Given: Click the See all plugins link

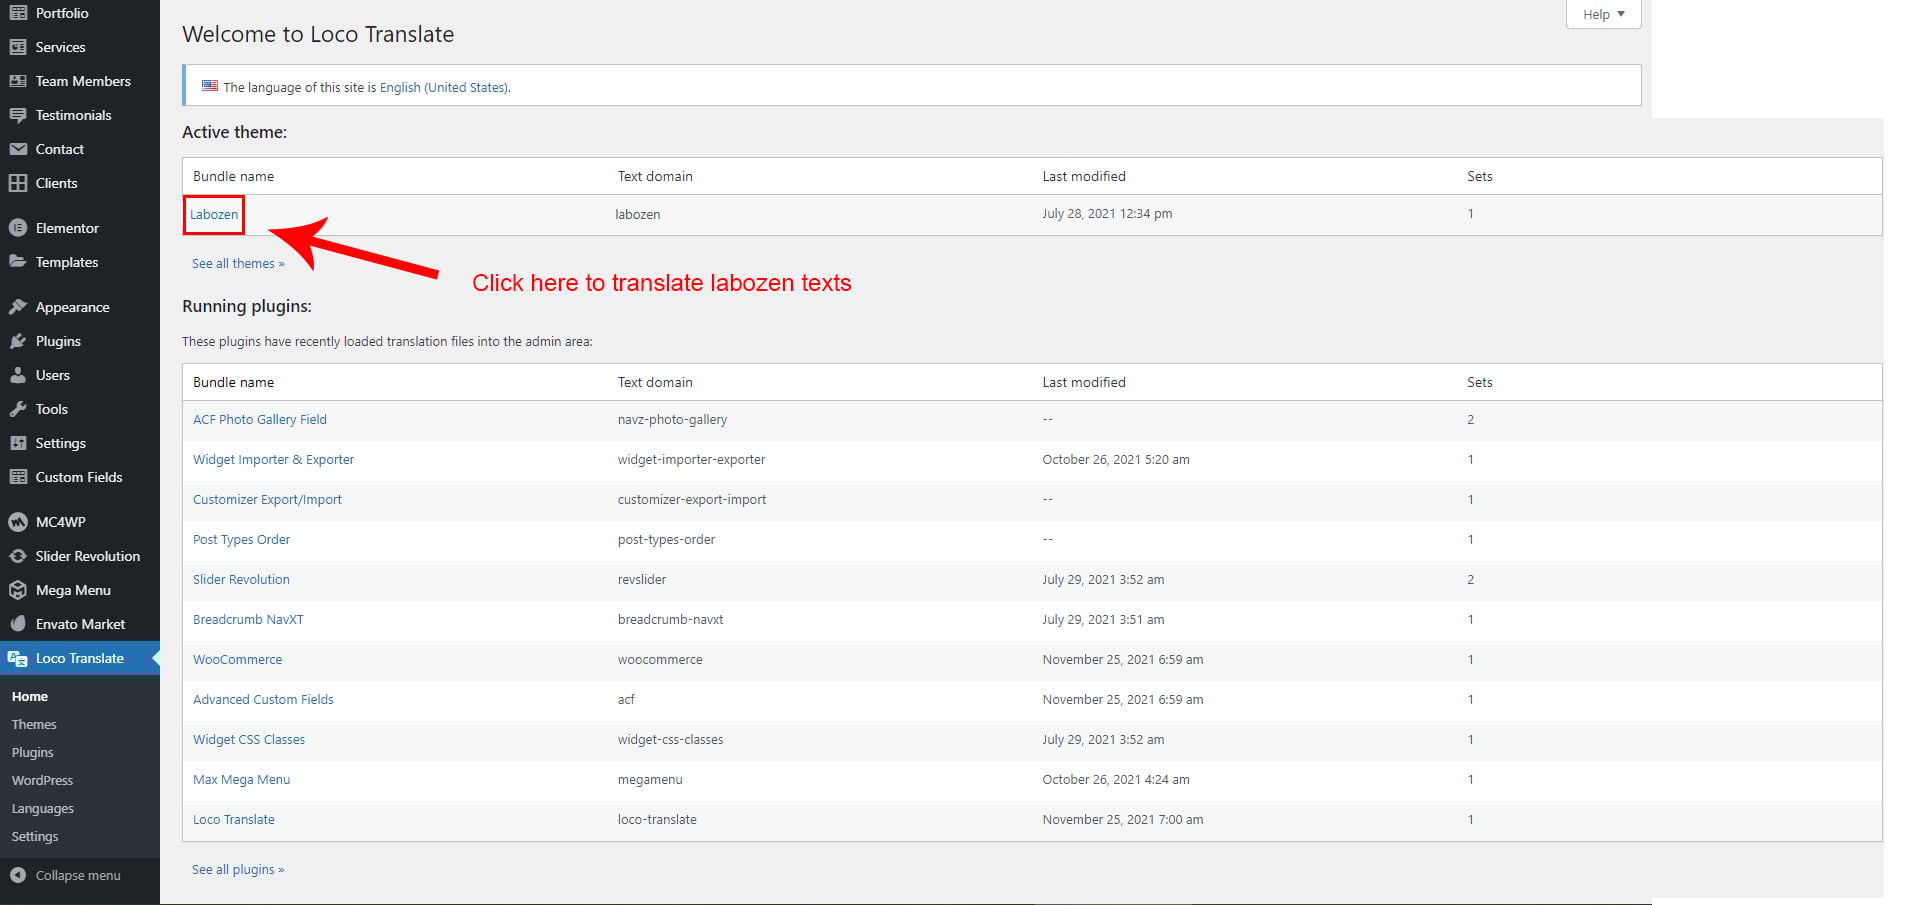Looking at the screenshot, I should 238,869.
